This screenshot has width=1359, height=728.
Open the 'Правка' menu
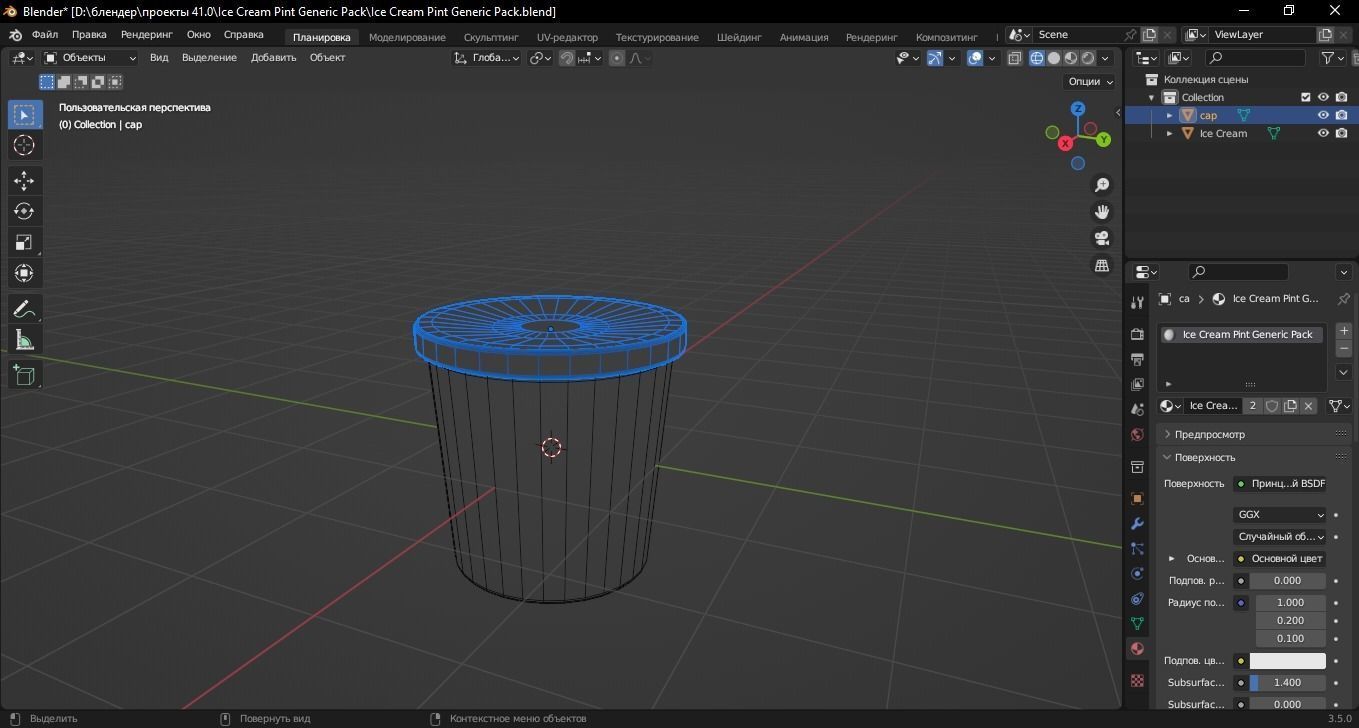pos(89,35)
